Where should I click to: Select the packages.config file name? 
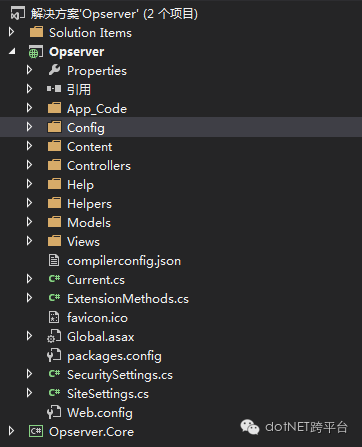[114, 356]
